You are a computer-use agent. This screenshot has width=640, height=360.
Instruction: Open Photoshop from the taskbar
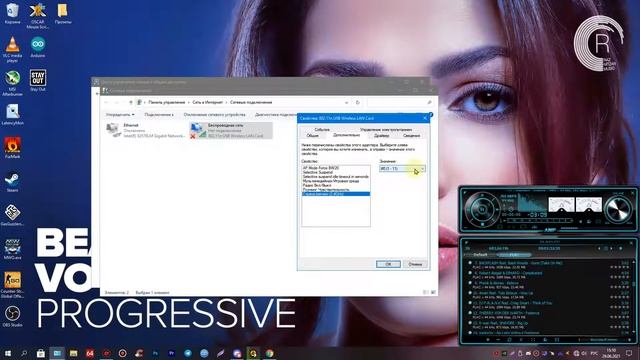[x=155, y=353]
